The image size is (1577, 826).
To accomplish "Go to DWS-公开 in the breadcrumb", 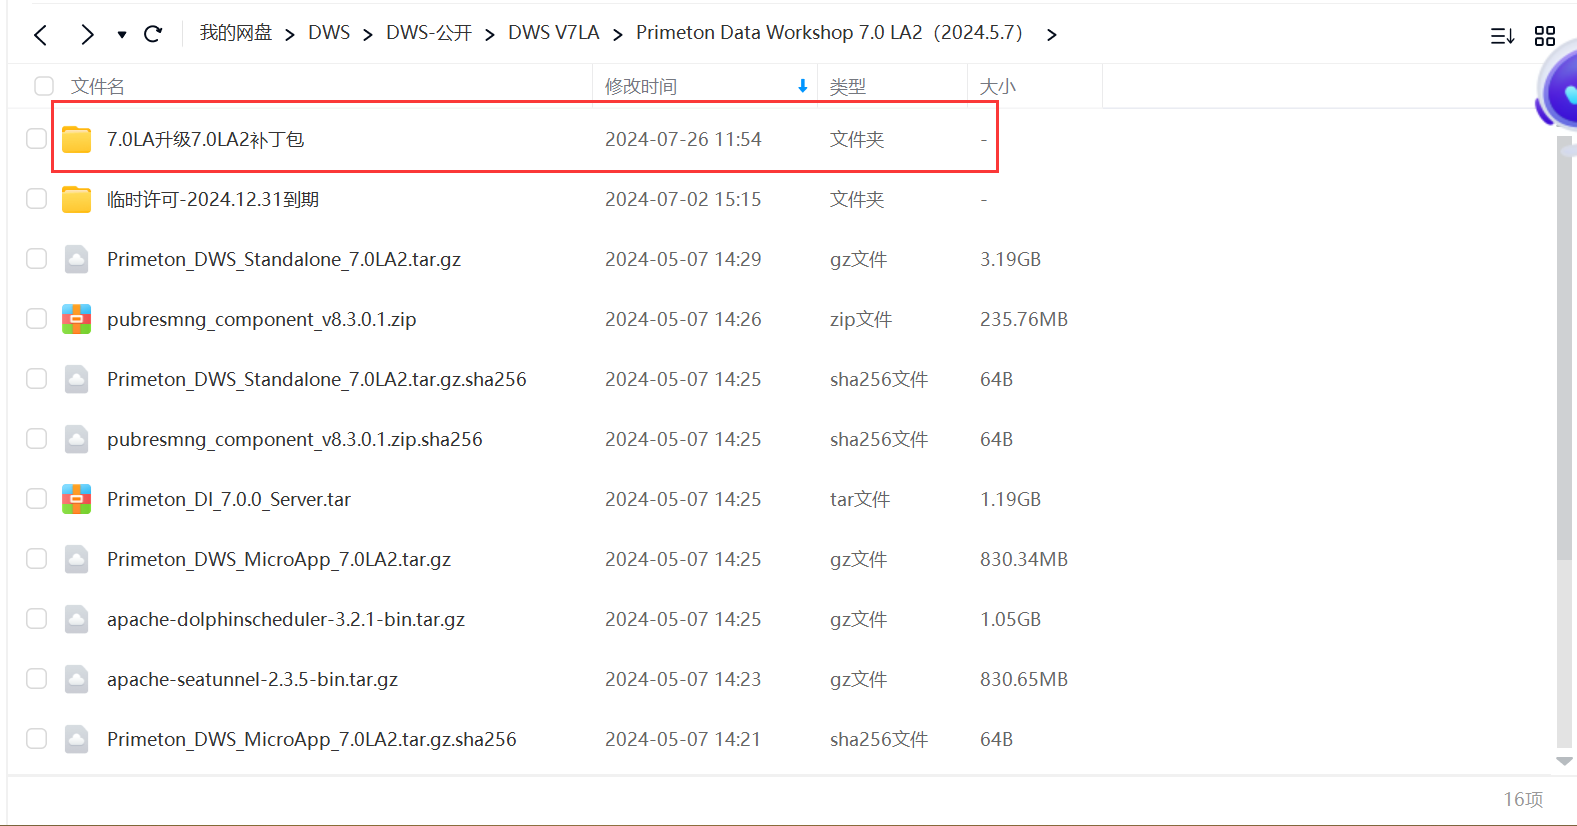I will (x=428, y=33).
